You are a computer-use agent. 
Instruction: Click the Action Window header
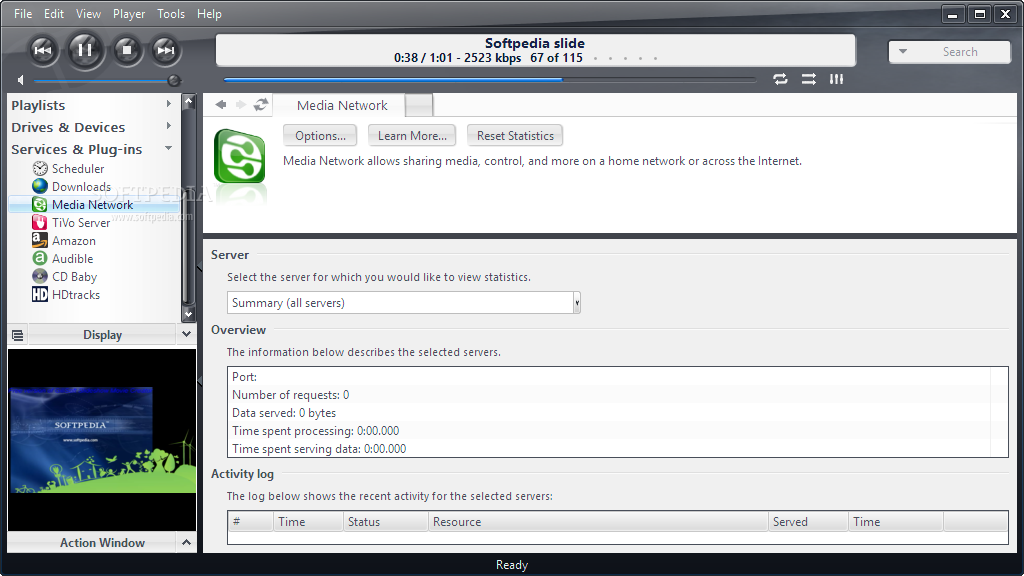103,543
